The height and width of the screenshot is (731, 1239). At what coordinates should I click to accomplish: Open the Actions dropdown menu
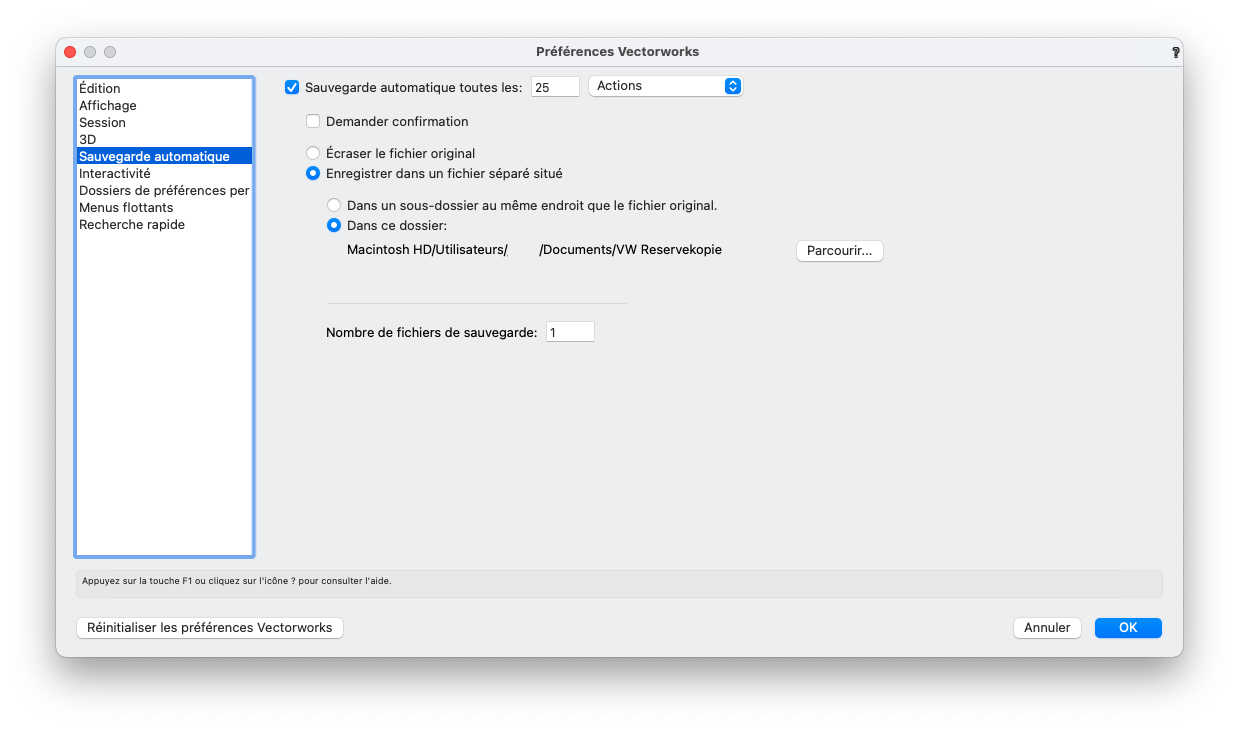click(665, 86)
